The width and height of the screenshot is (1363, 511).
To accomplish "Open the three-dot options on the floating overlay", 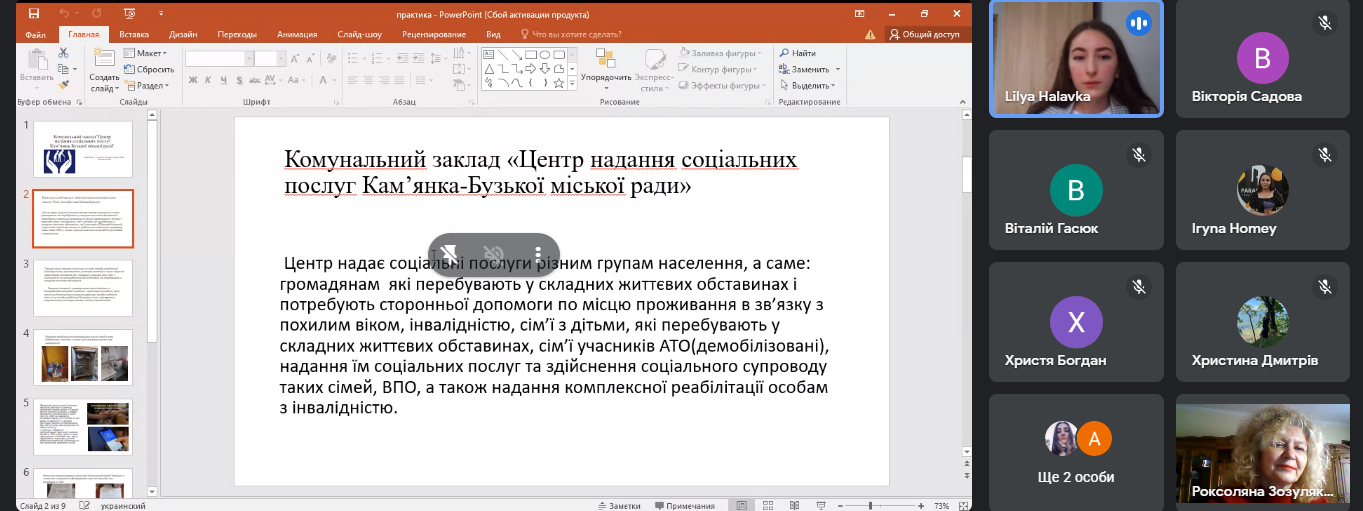I will [x=538, y=254].
